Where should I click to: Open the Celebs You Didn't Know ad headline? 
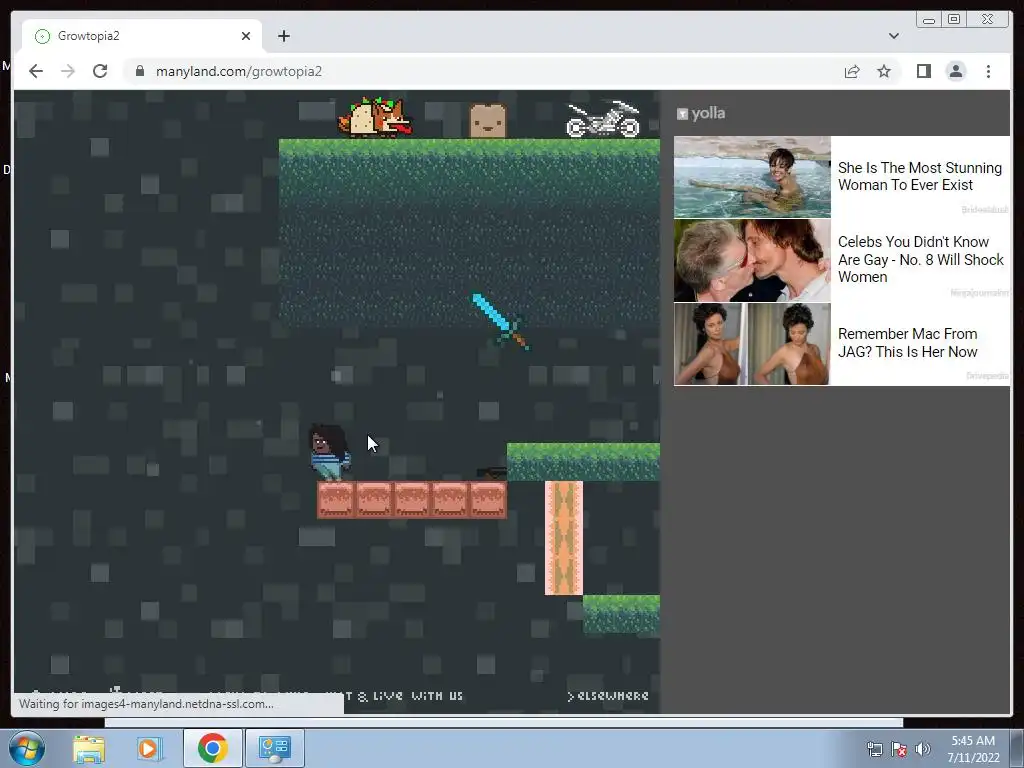[921, 259]
